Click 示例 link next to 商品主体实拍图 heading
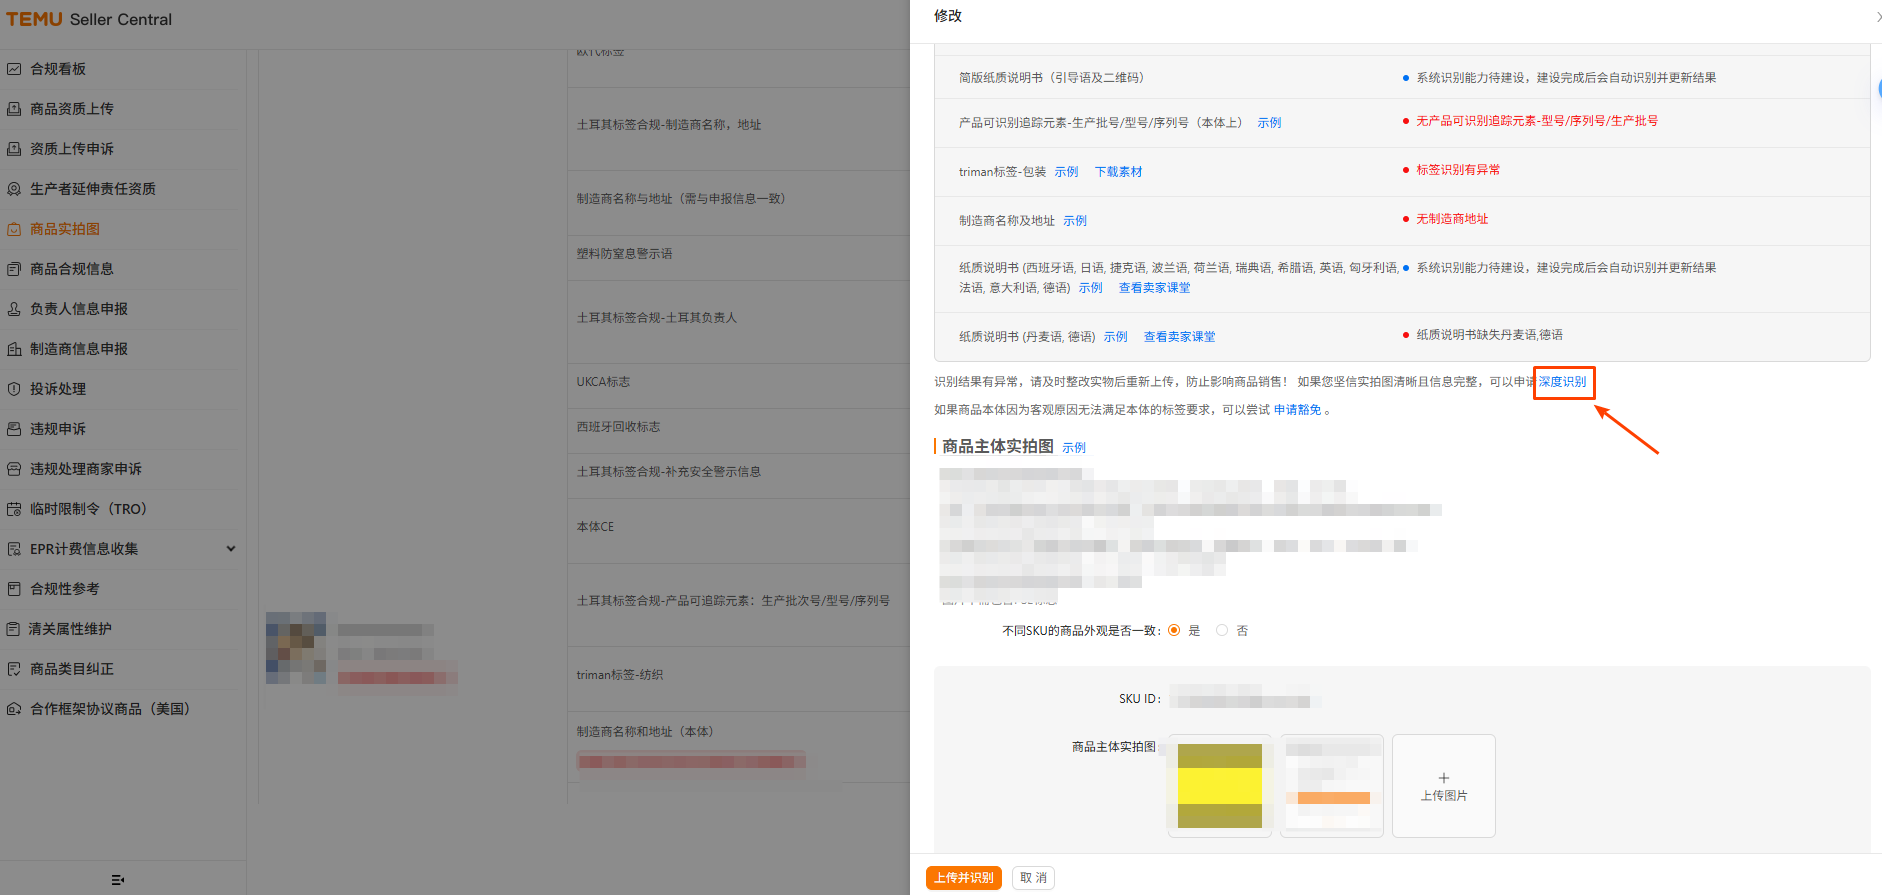The height and width of the screenshot is (895, 1882). (x=1074, y=448)
